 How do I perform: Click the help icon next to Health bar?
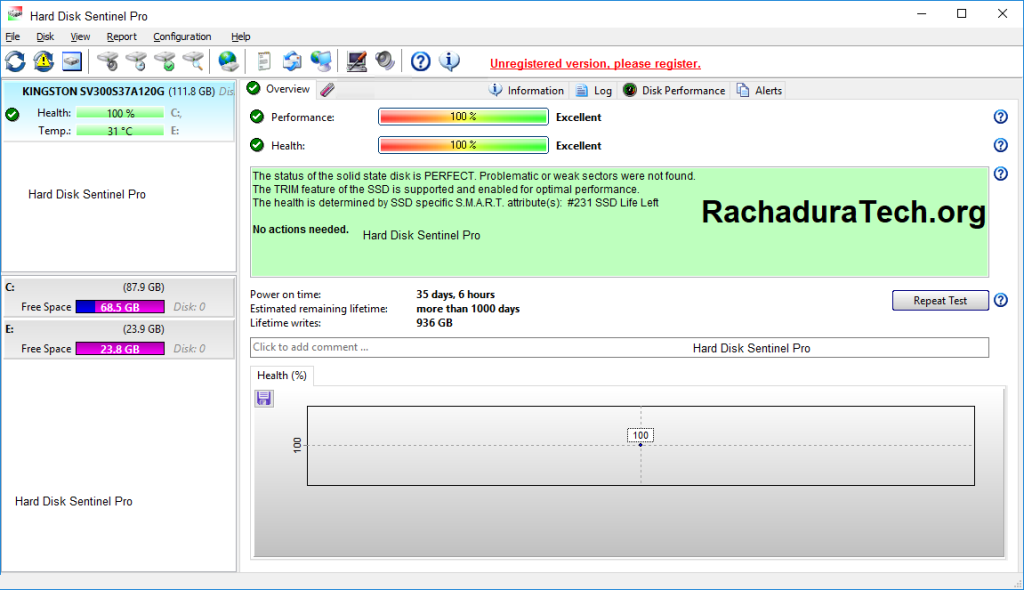point(1000,145)
